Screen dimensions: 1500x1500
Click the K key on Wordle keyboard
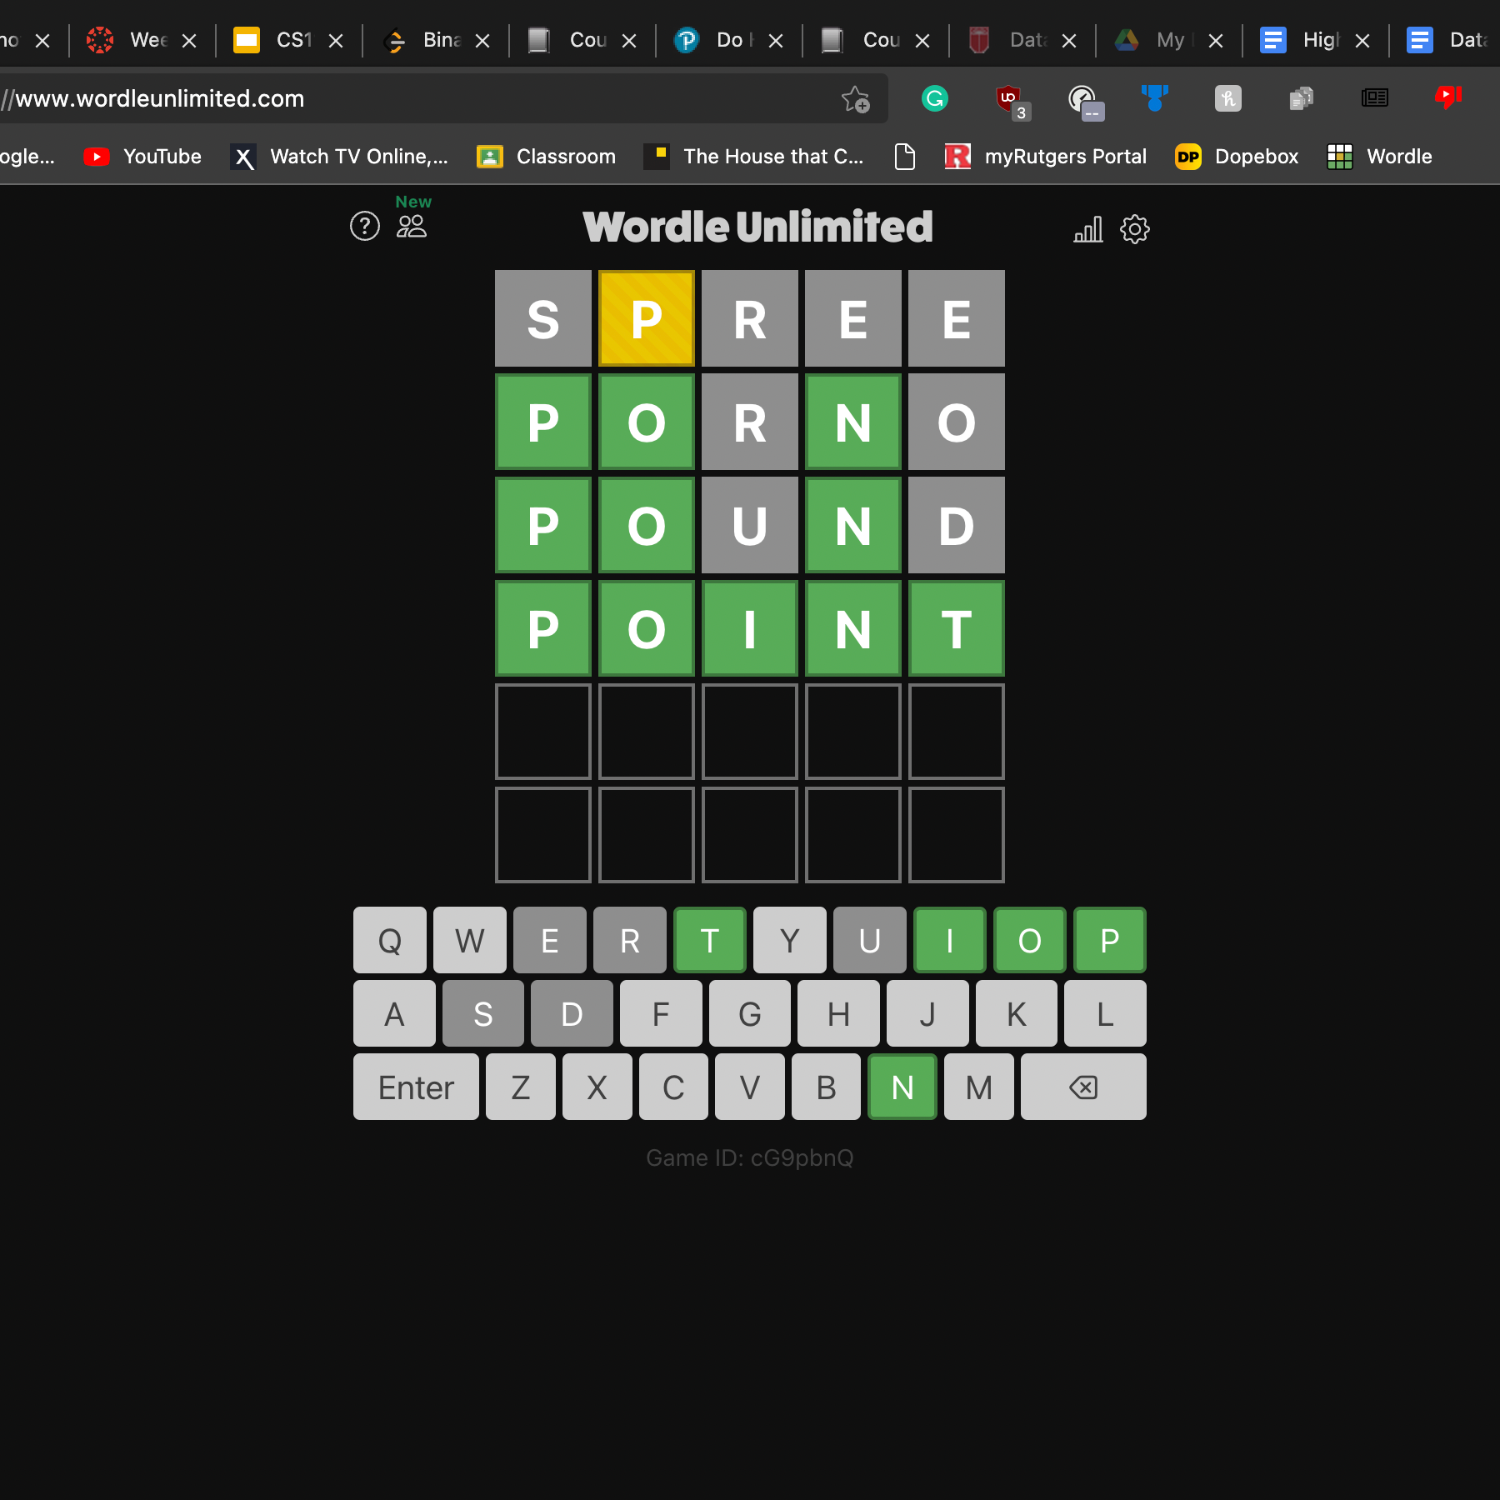pos(1016,1014)
